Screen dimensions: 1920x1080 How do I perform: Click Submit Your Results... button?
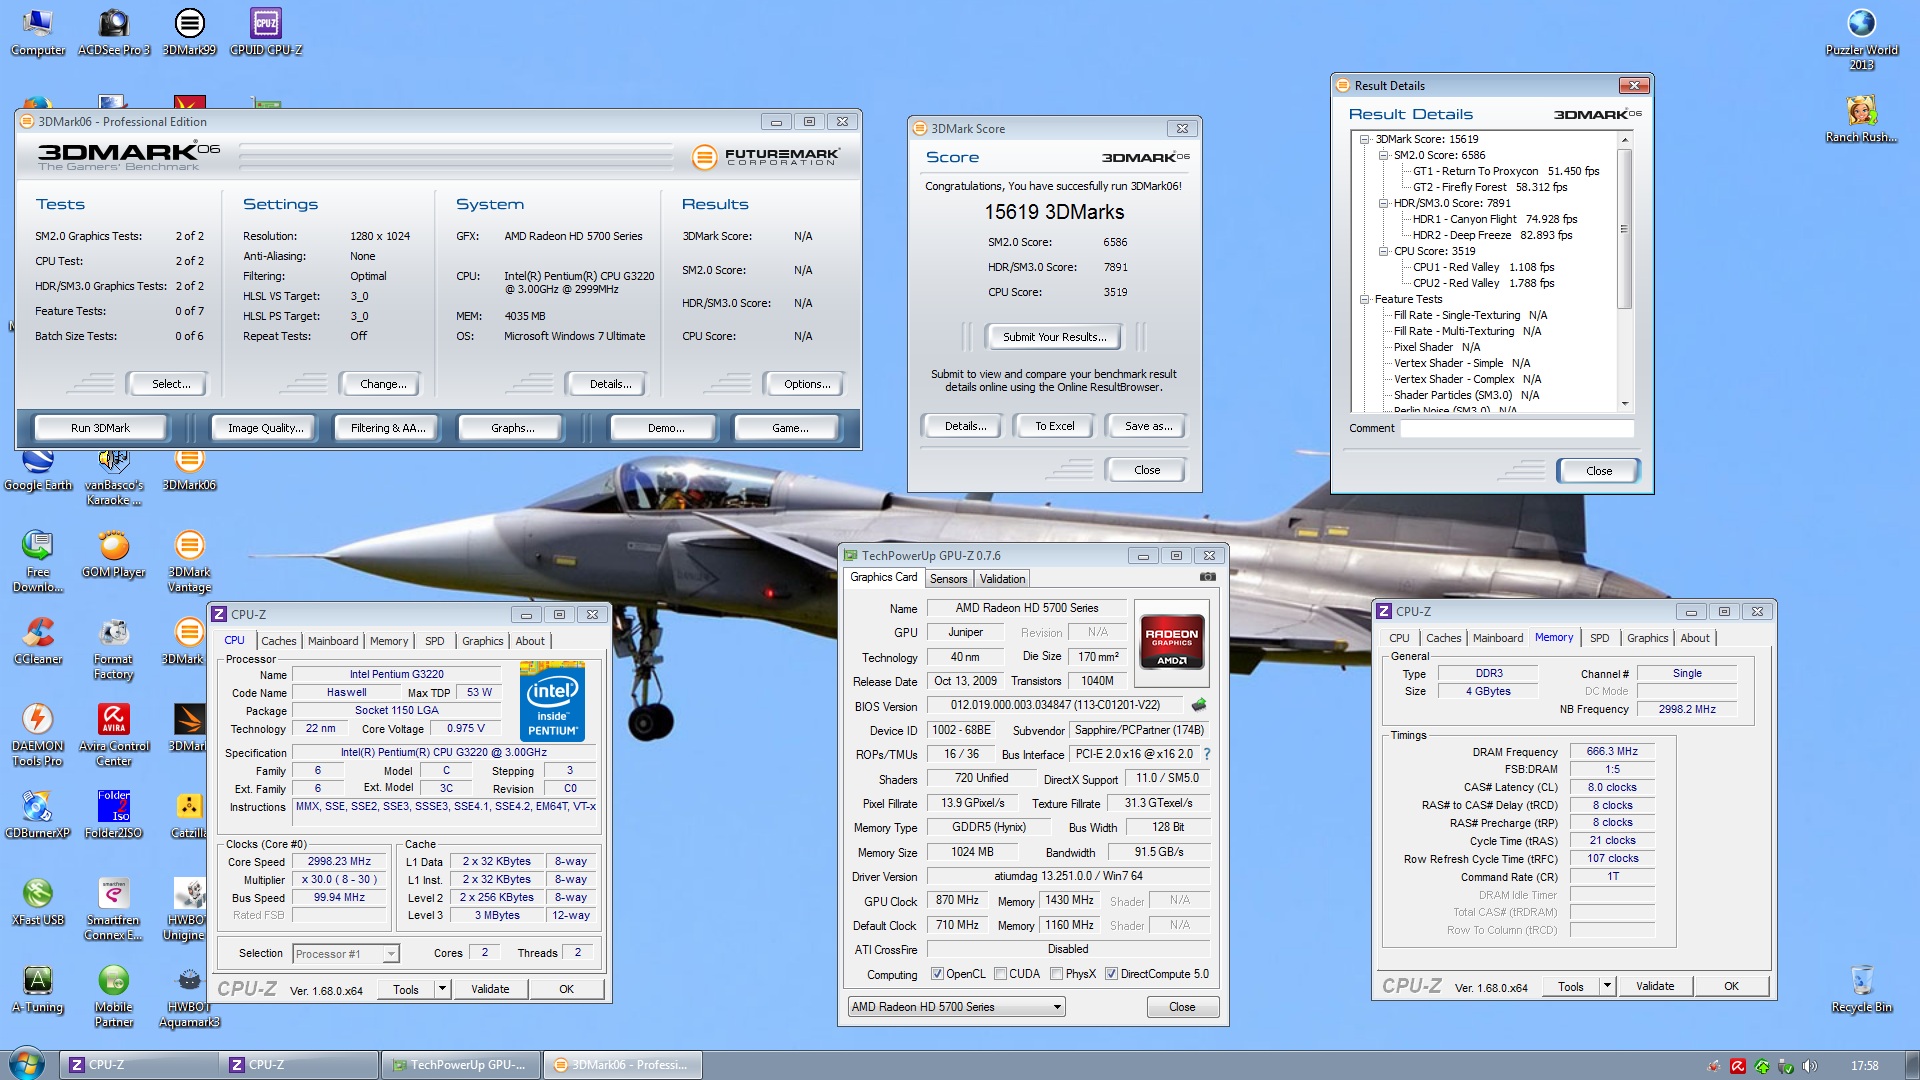coord(1055,337)
